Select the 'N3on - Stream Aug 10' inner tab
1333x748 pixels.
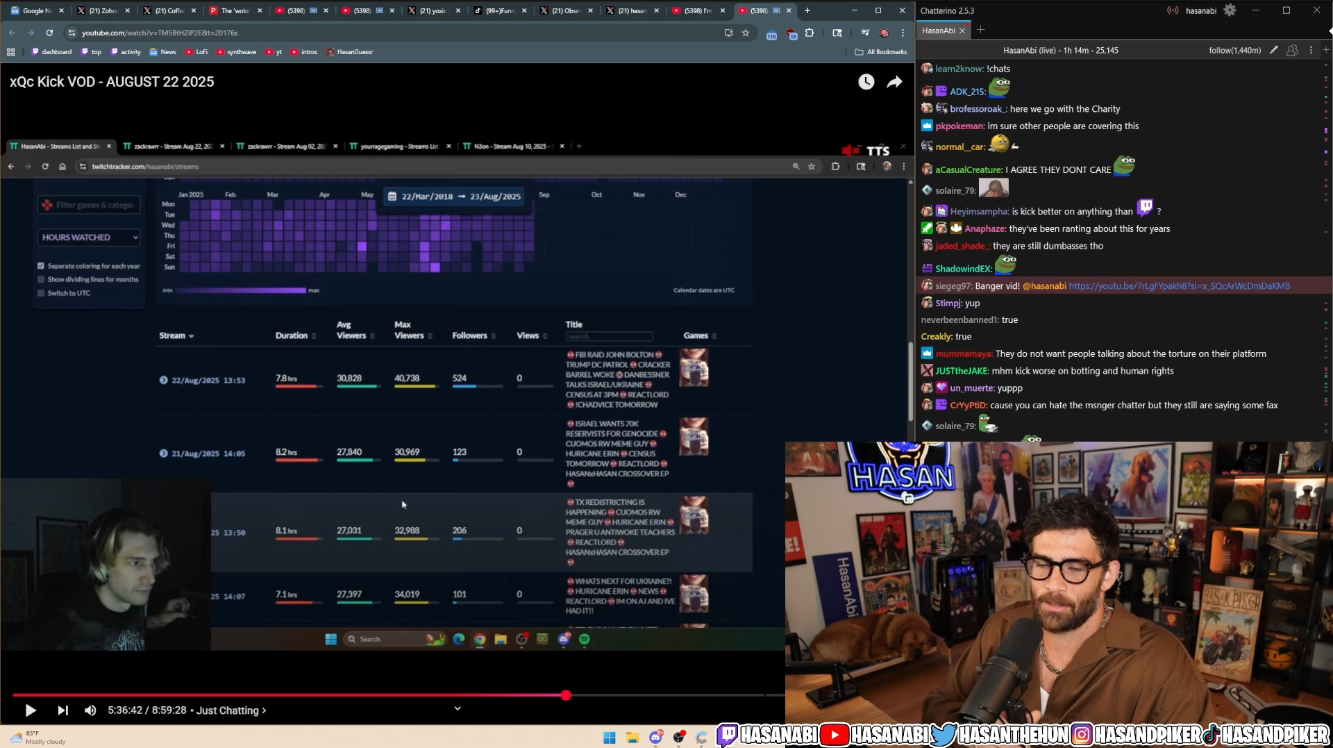511,146
